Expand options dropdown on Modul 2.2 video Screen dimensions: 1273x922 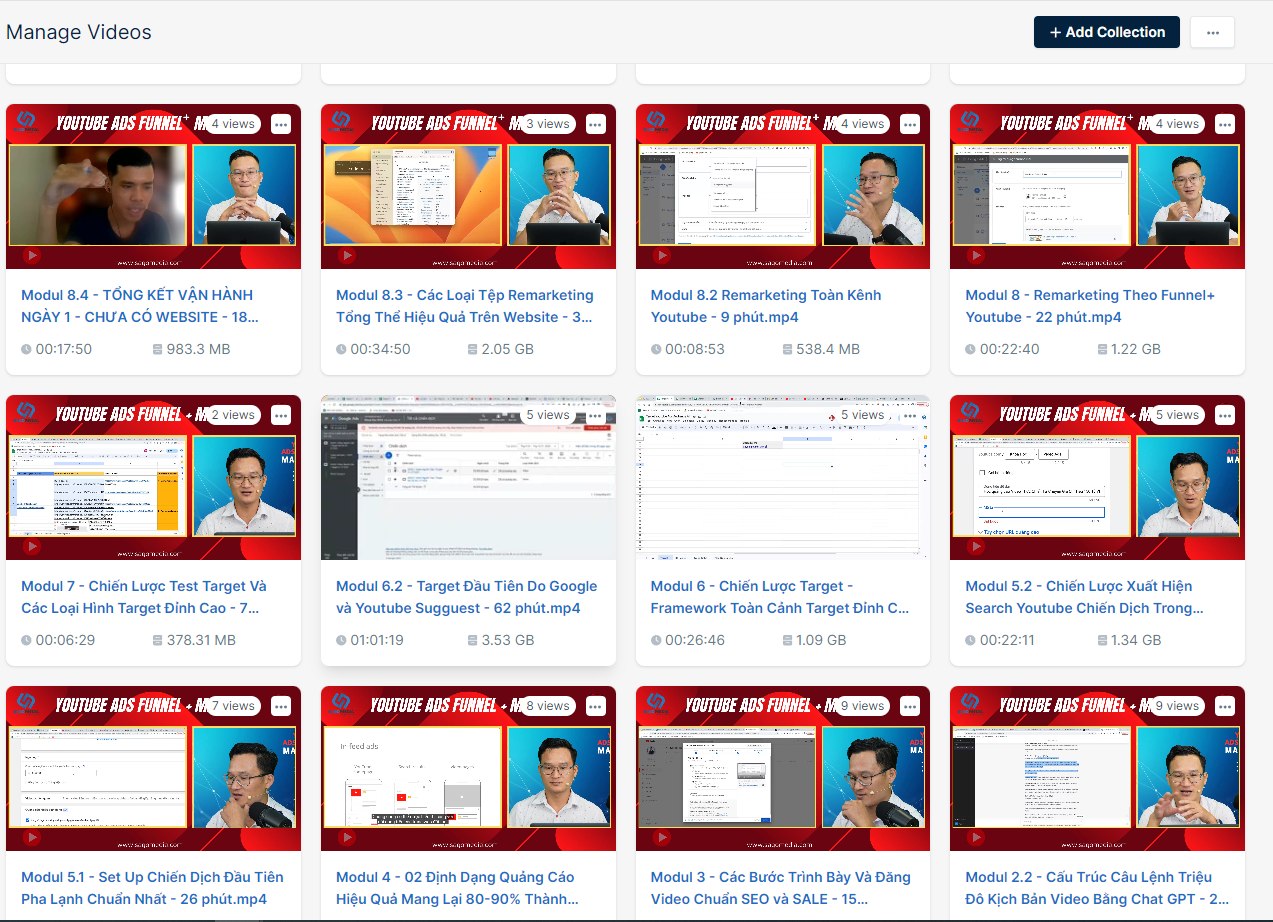pos(1225,706)
